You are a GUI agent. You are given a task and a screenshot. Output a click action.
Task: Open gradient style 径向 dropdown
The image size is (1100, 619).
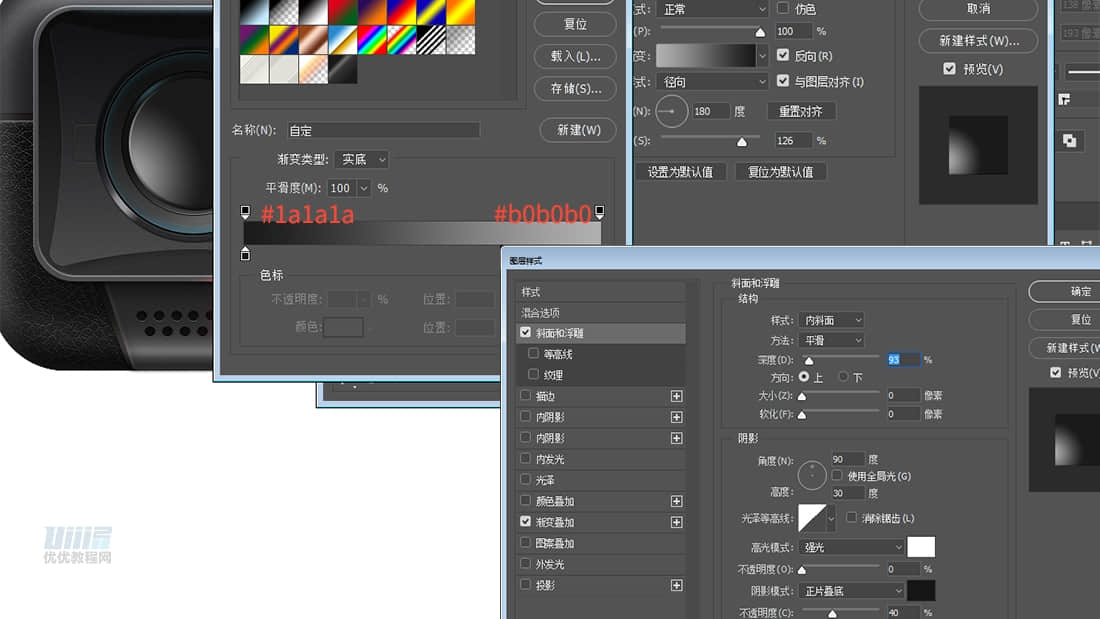coord(712,82)
